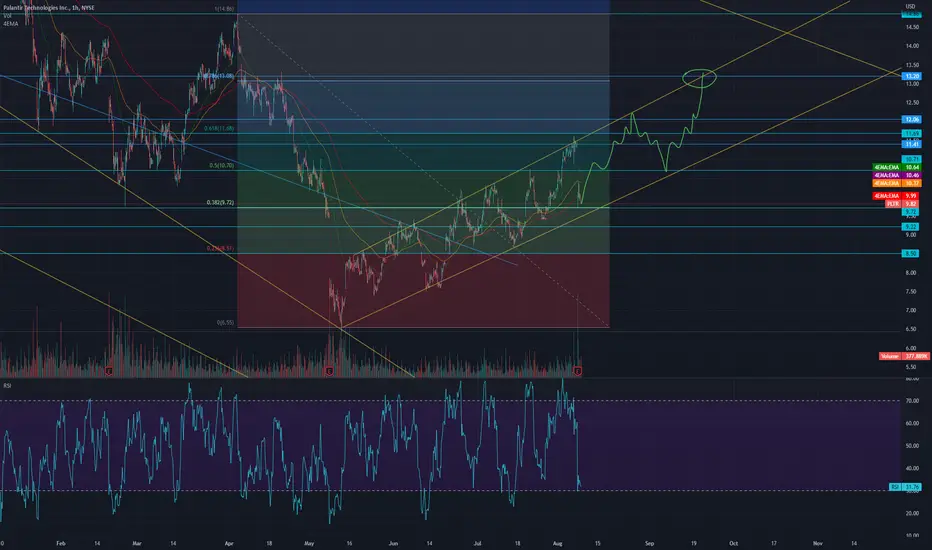Click the red 4EMA:EMA 9.99 label
This screenshot has height=550, width=932.
pos(896,196)
